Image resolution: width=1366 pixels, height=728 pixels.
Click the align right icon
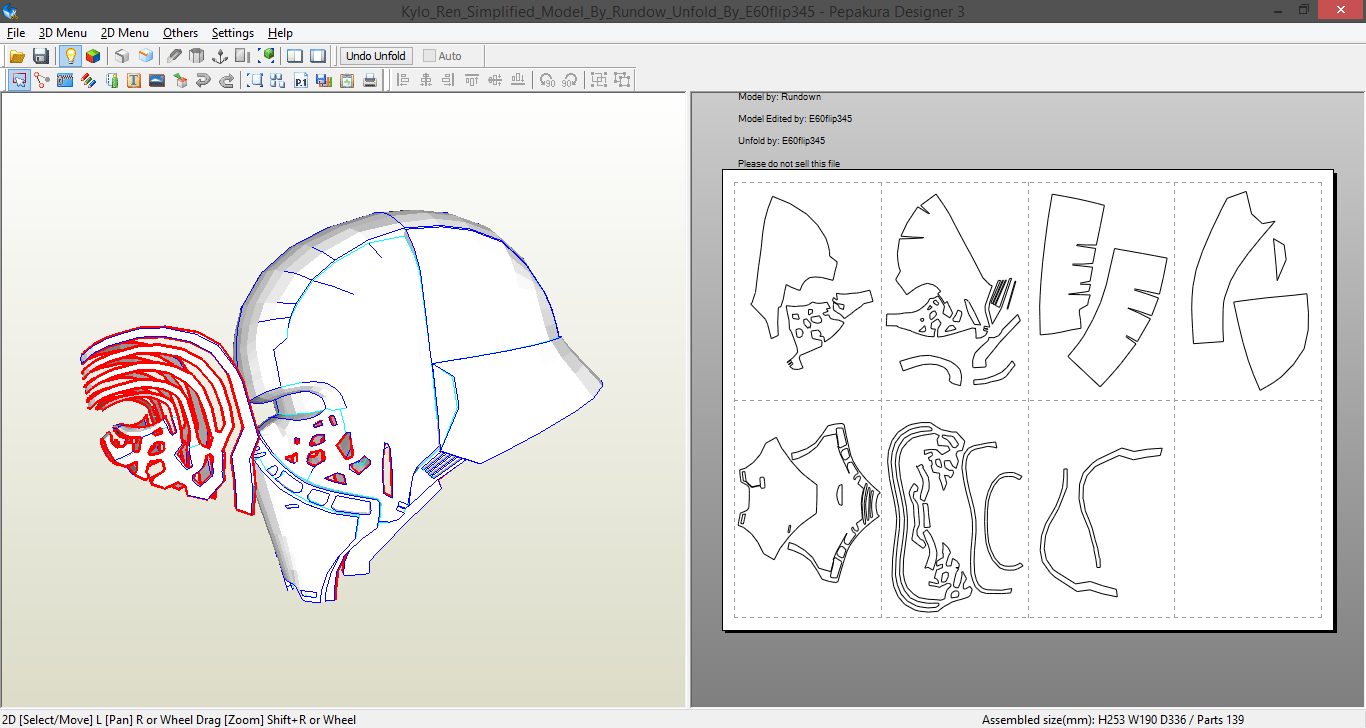[x=449, y=80]
